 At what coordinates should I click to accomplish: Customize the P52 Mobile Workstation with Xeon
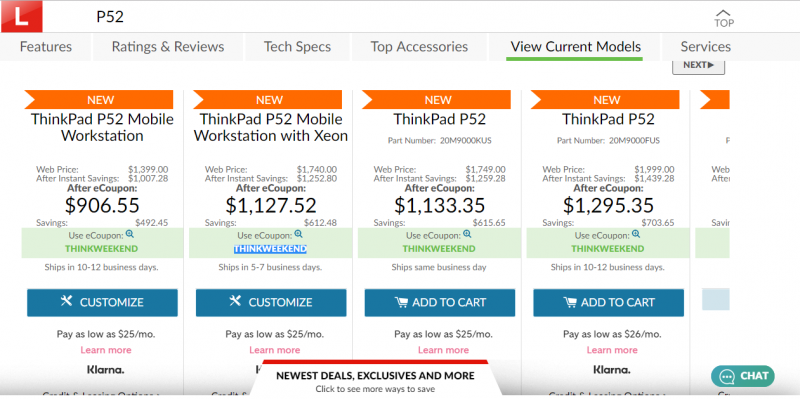pos(271,303)
